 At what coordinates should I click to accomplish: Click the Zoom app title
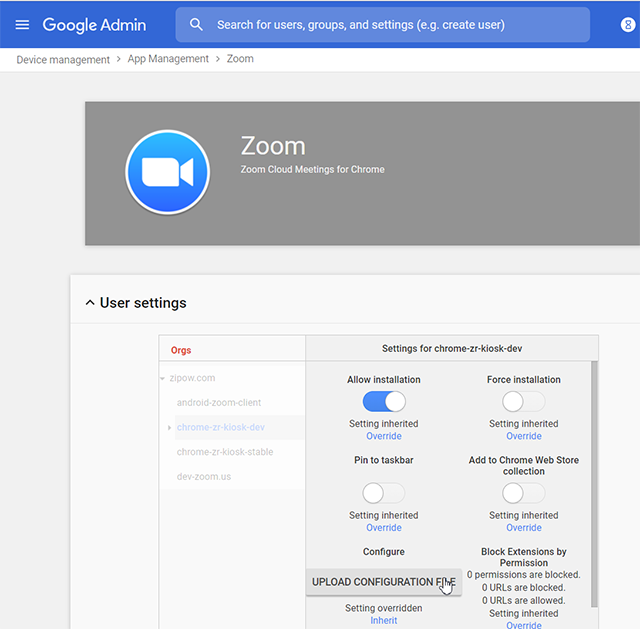coord(273,146)
